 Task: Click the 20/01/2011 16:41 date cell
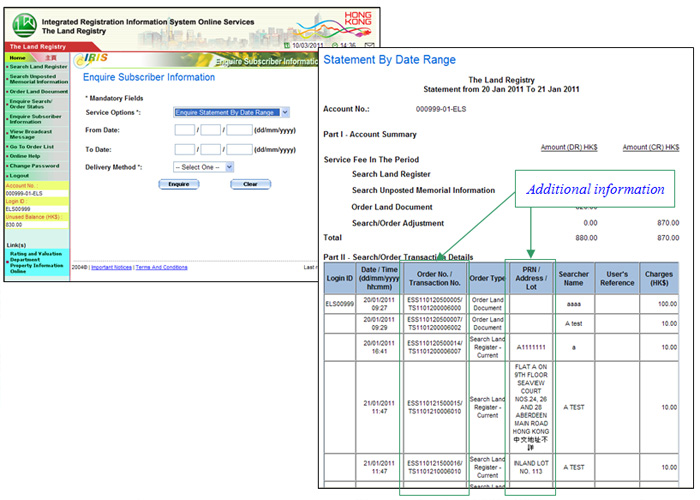pyautogui.click(x=379, y=347)
